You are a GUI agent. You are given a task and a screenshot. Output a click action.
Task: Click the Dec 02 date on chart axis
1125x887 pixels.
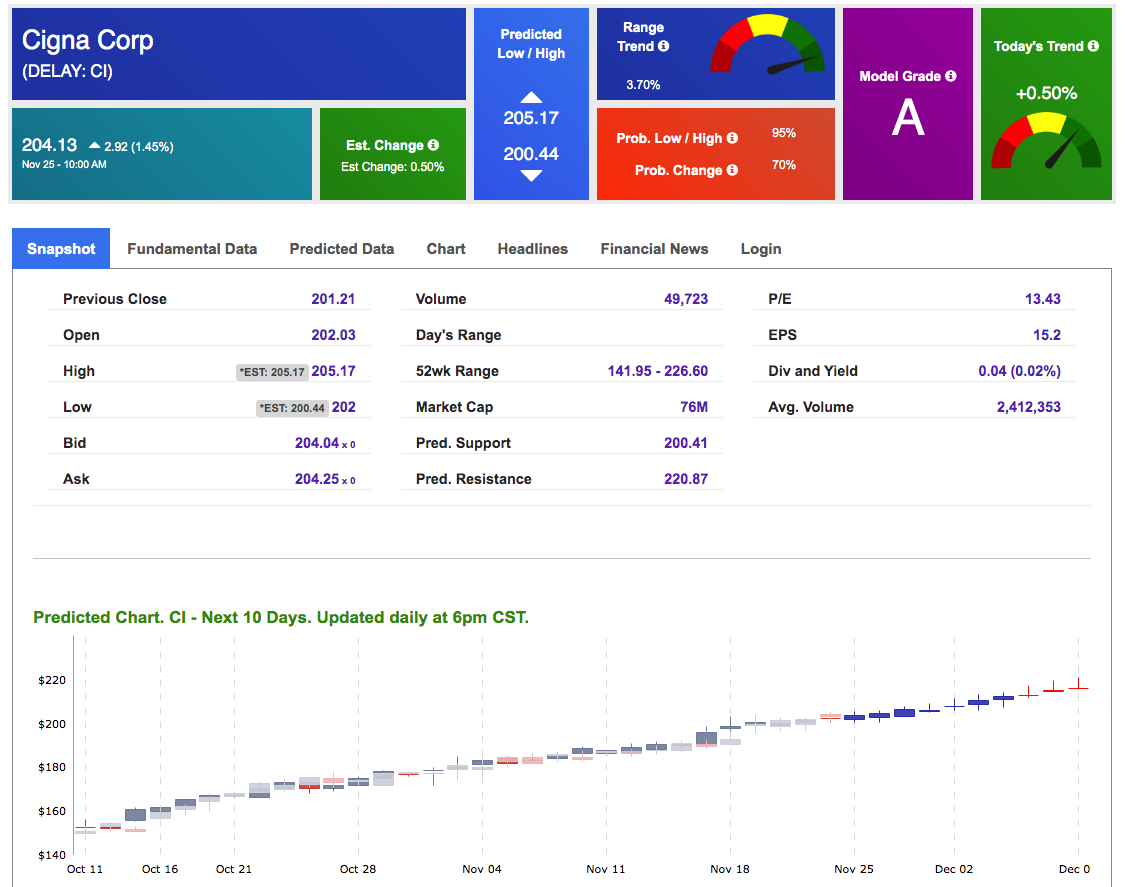click(954, 869)
